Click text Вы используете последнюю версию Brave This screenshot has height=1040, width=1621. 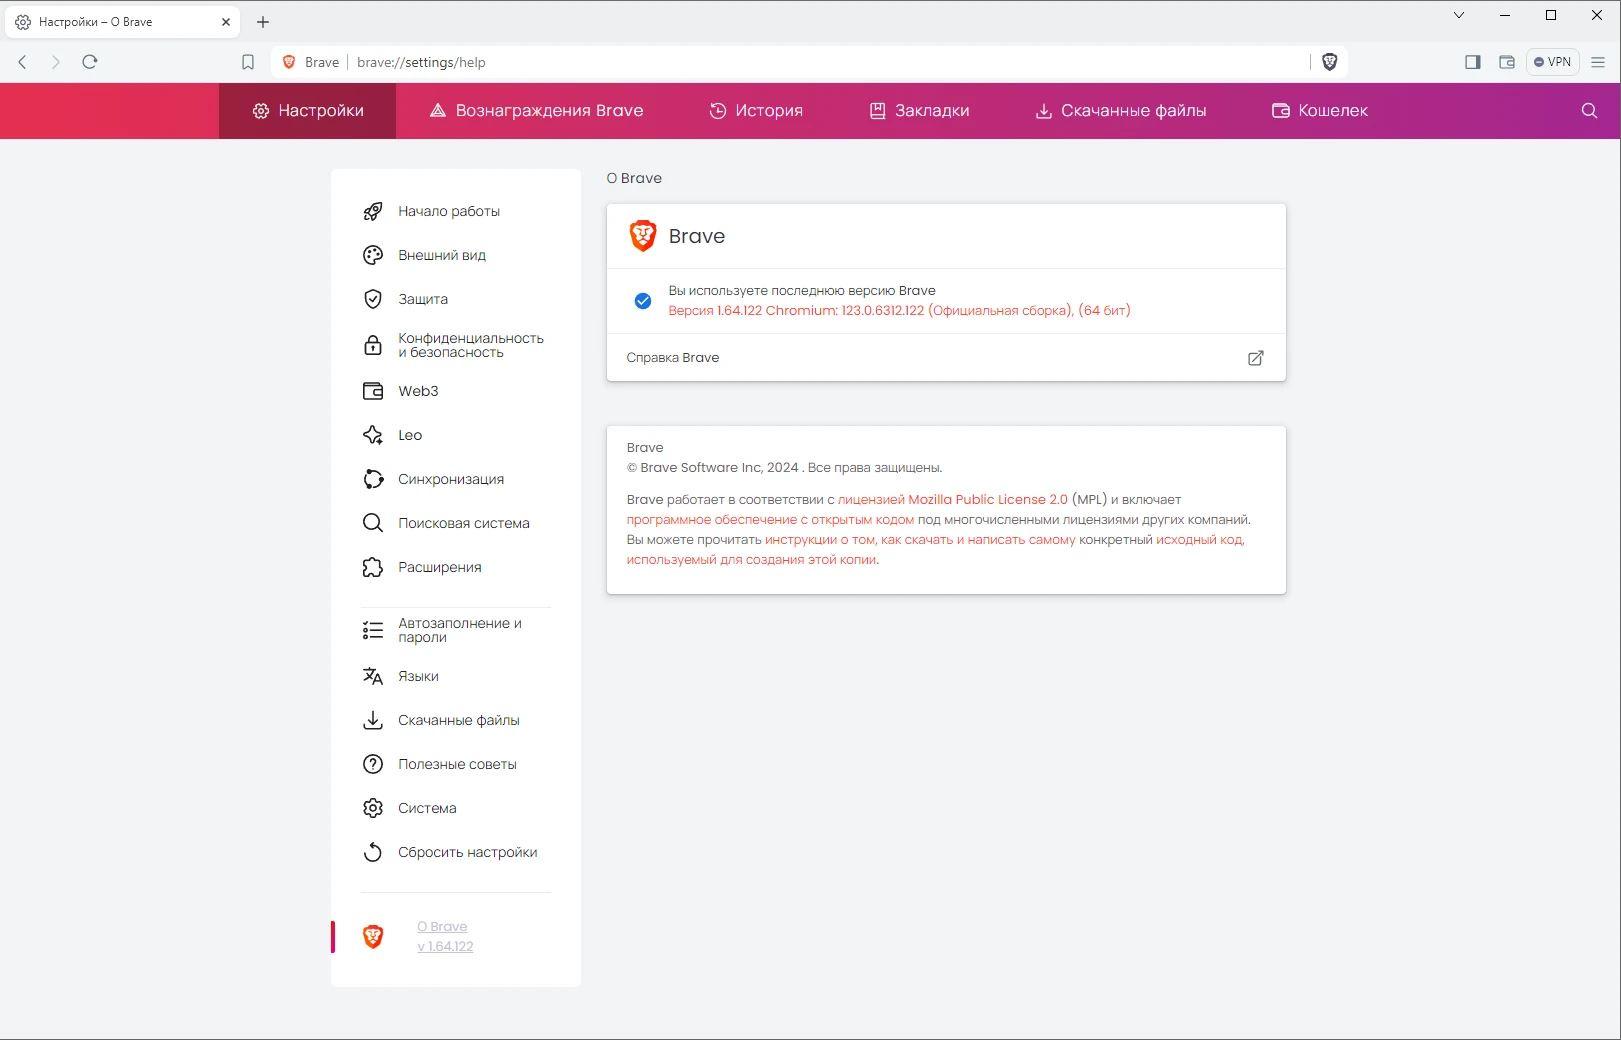(x=802, y=291)
